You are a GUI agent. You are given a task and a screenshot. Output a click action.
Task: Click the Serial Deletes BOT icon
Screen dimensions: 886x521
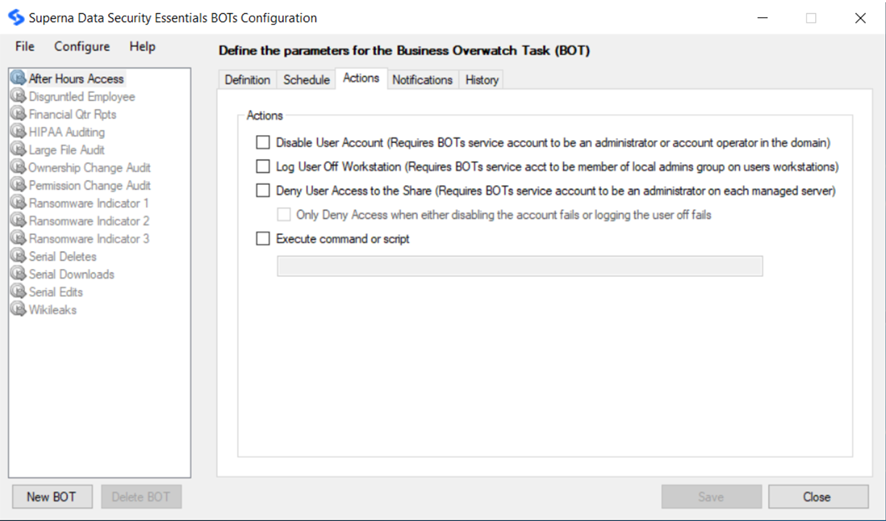(18, 256)
